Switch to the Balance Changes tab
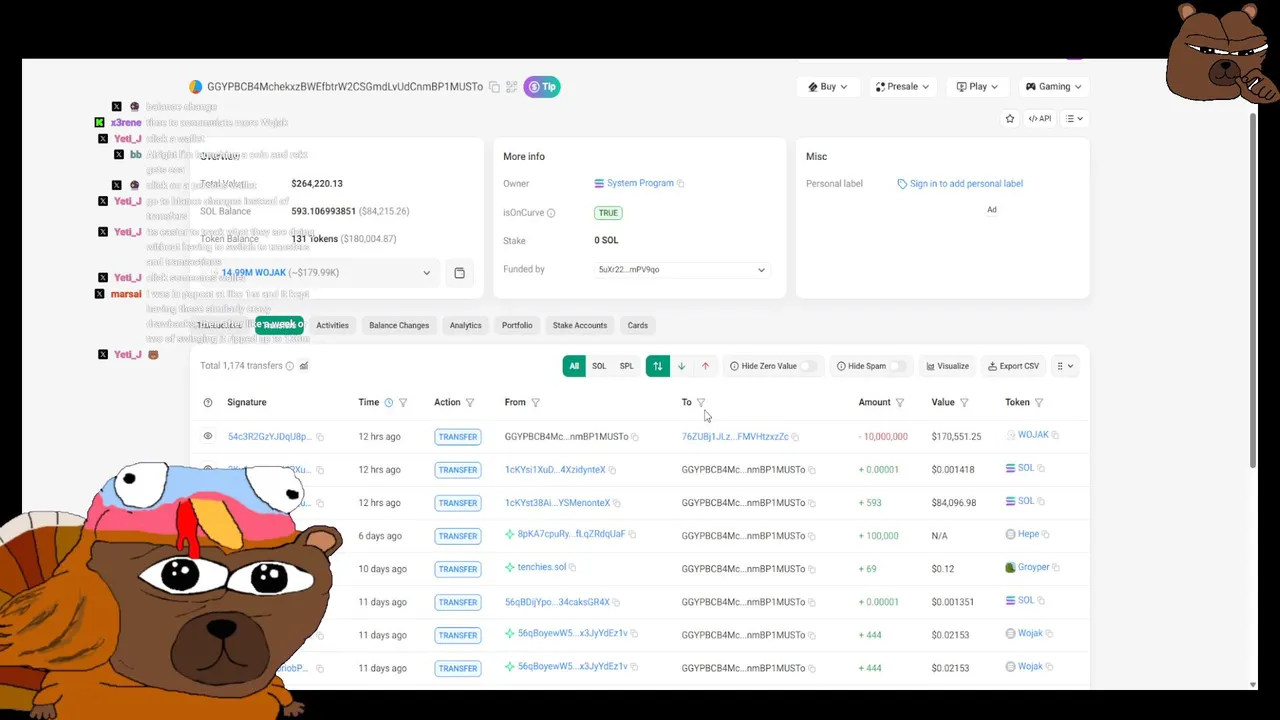This screenshot has height=720, width=1280. 399,325
